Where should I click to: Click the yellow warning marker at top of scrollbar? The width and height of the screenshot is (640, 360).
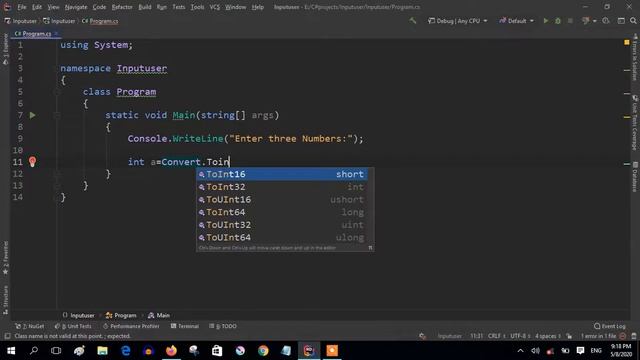pyautogui.click(x=627, y=42)
